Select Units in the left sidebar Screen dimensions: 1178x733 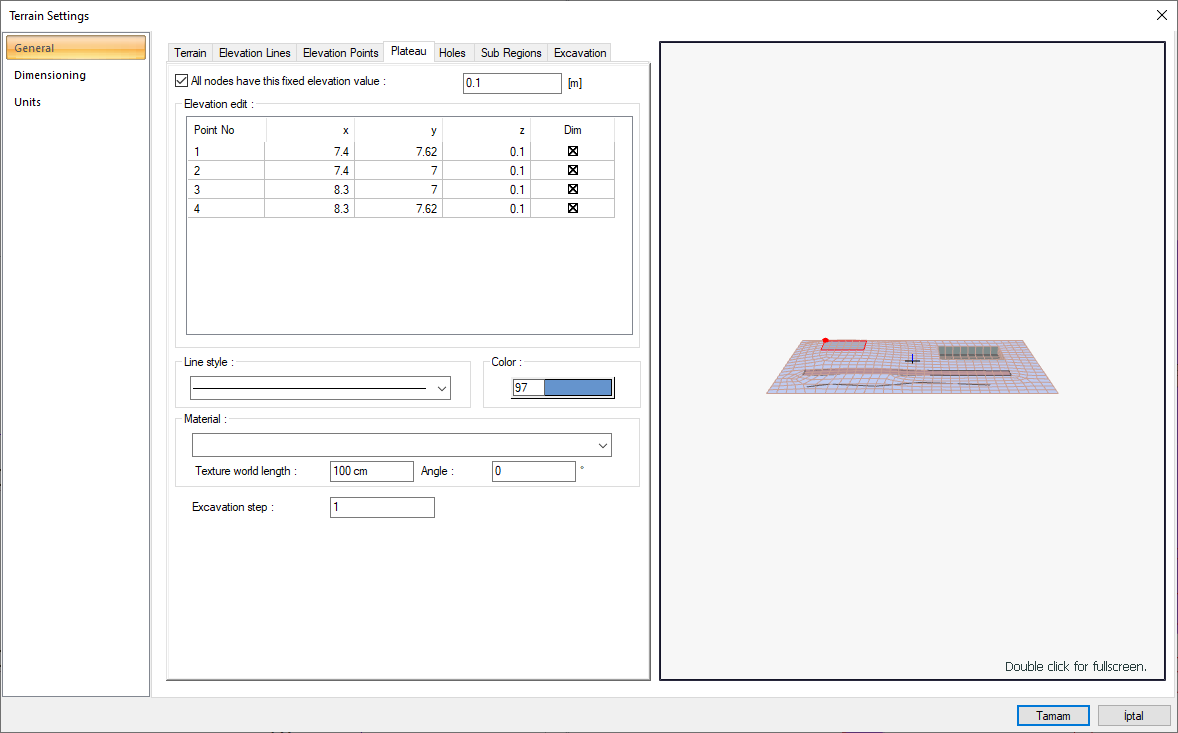[x=28, y=102]
